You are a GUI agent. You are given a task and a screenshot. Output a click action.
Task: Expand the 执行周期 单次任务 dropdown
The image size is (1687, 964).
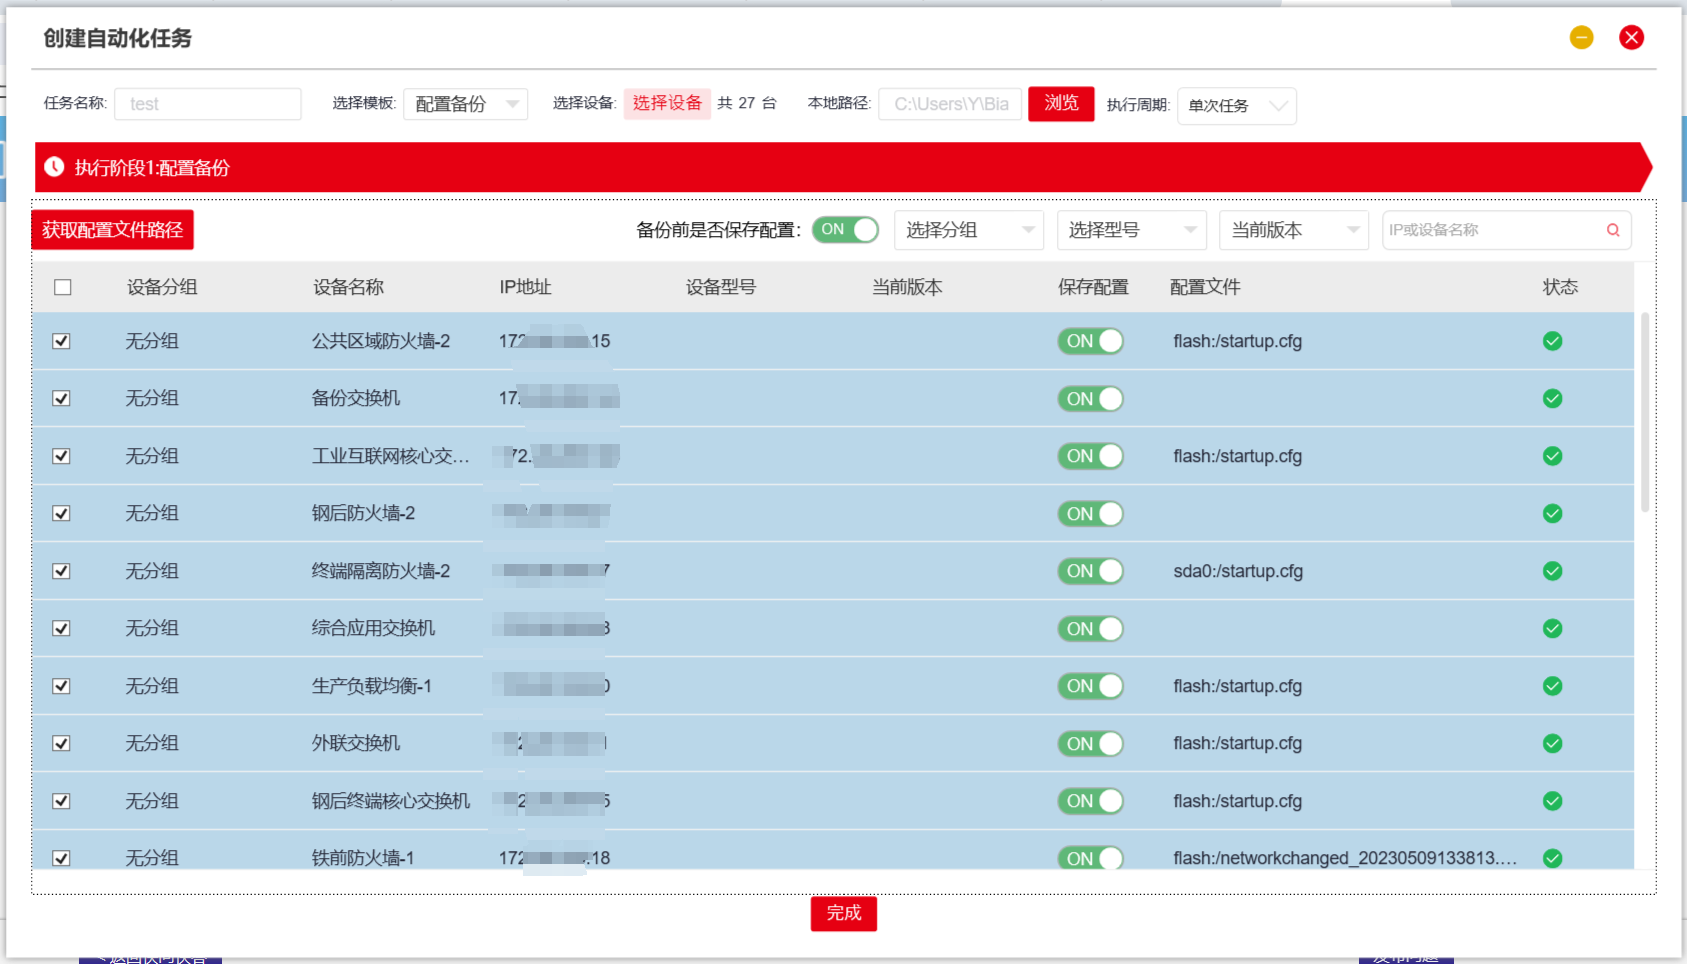tap(1236, 105)
